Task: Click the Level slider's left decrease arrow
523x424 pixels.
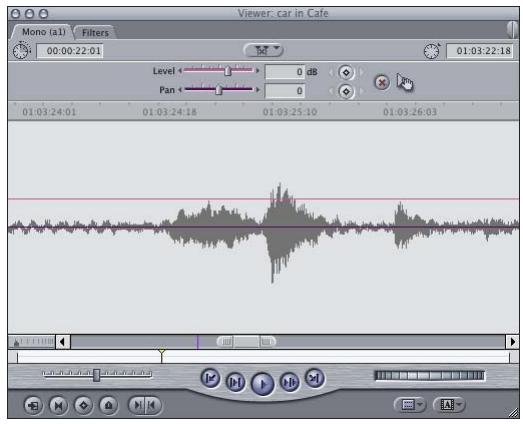Action: pyautogui.click(x=180, y=71)
